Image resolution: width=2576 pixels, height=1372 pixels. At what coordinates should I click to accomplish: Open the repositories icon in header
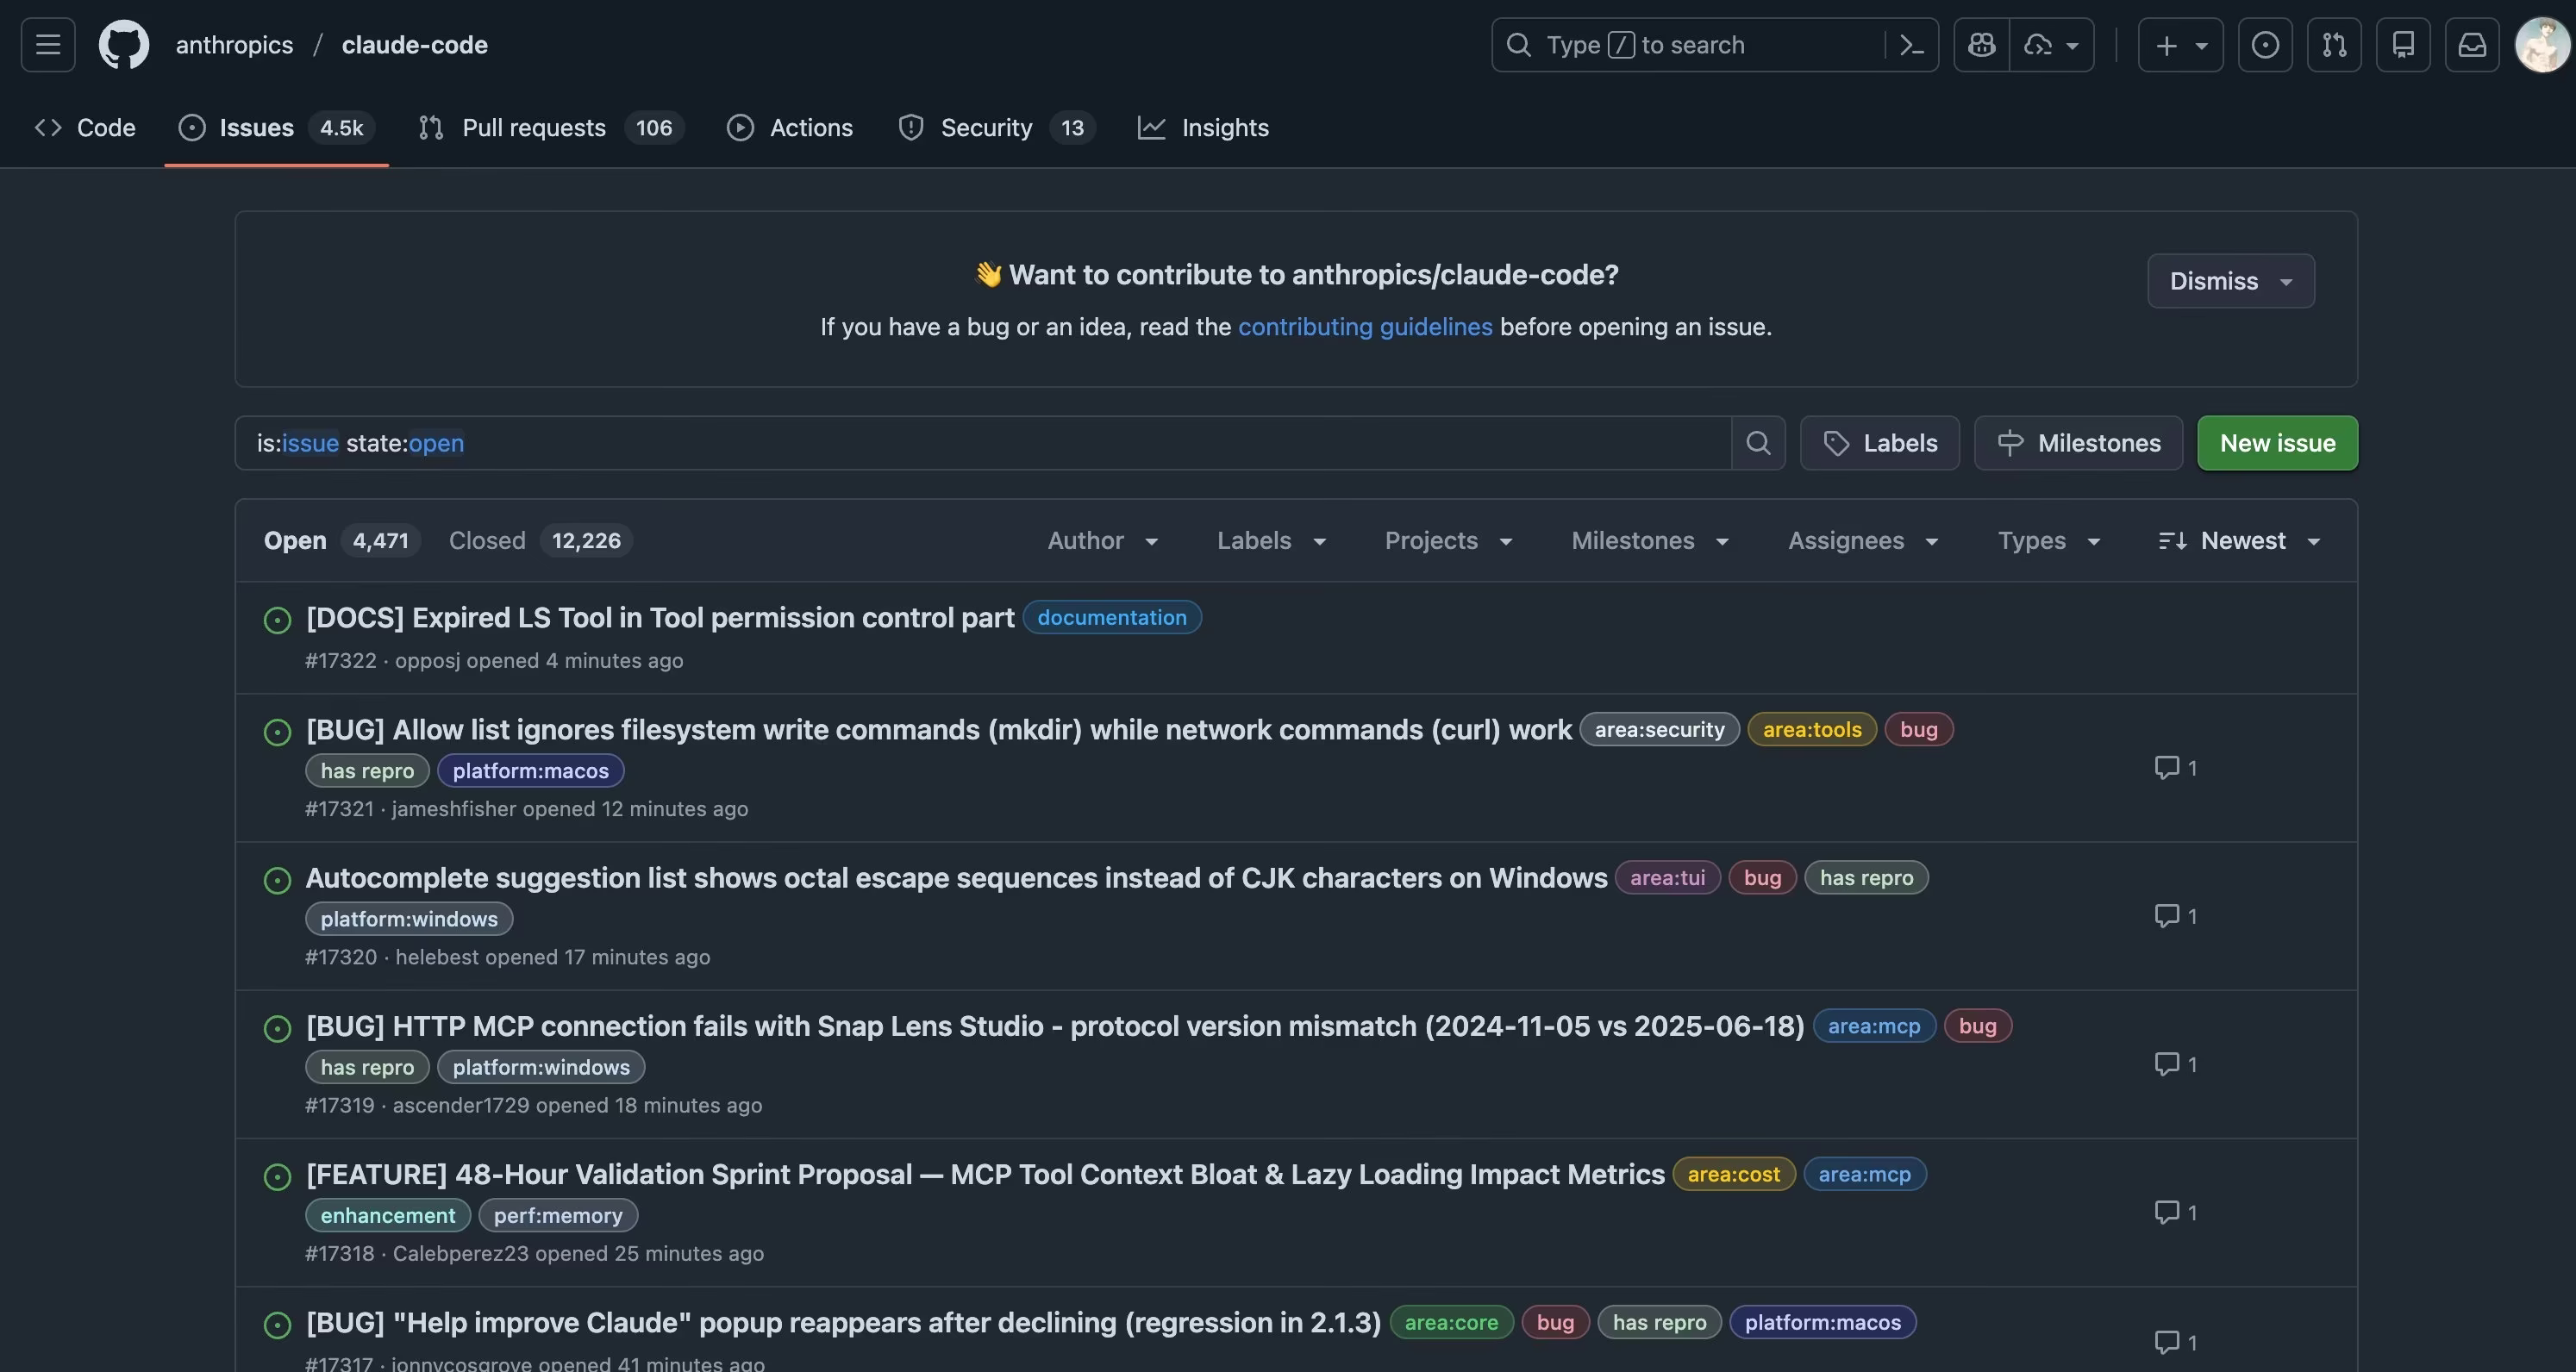(2403, 45)
